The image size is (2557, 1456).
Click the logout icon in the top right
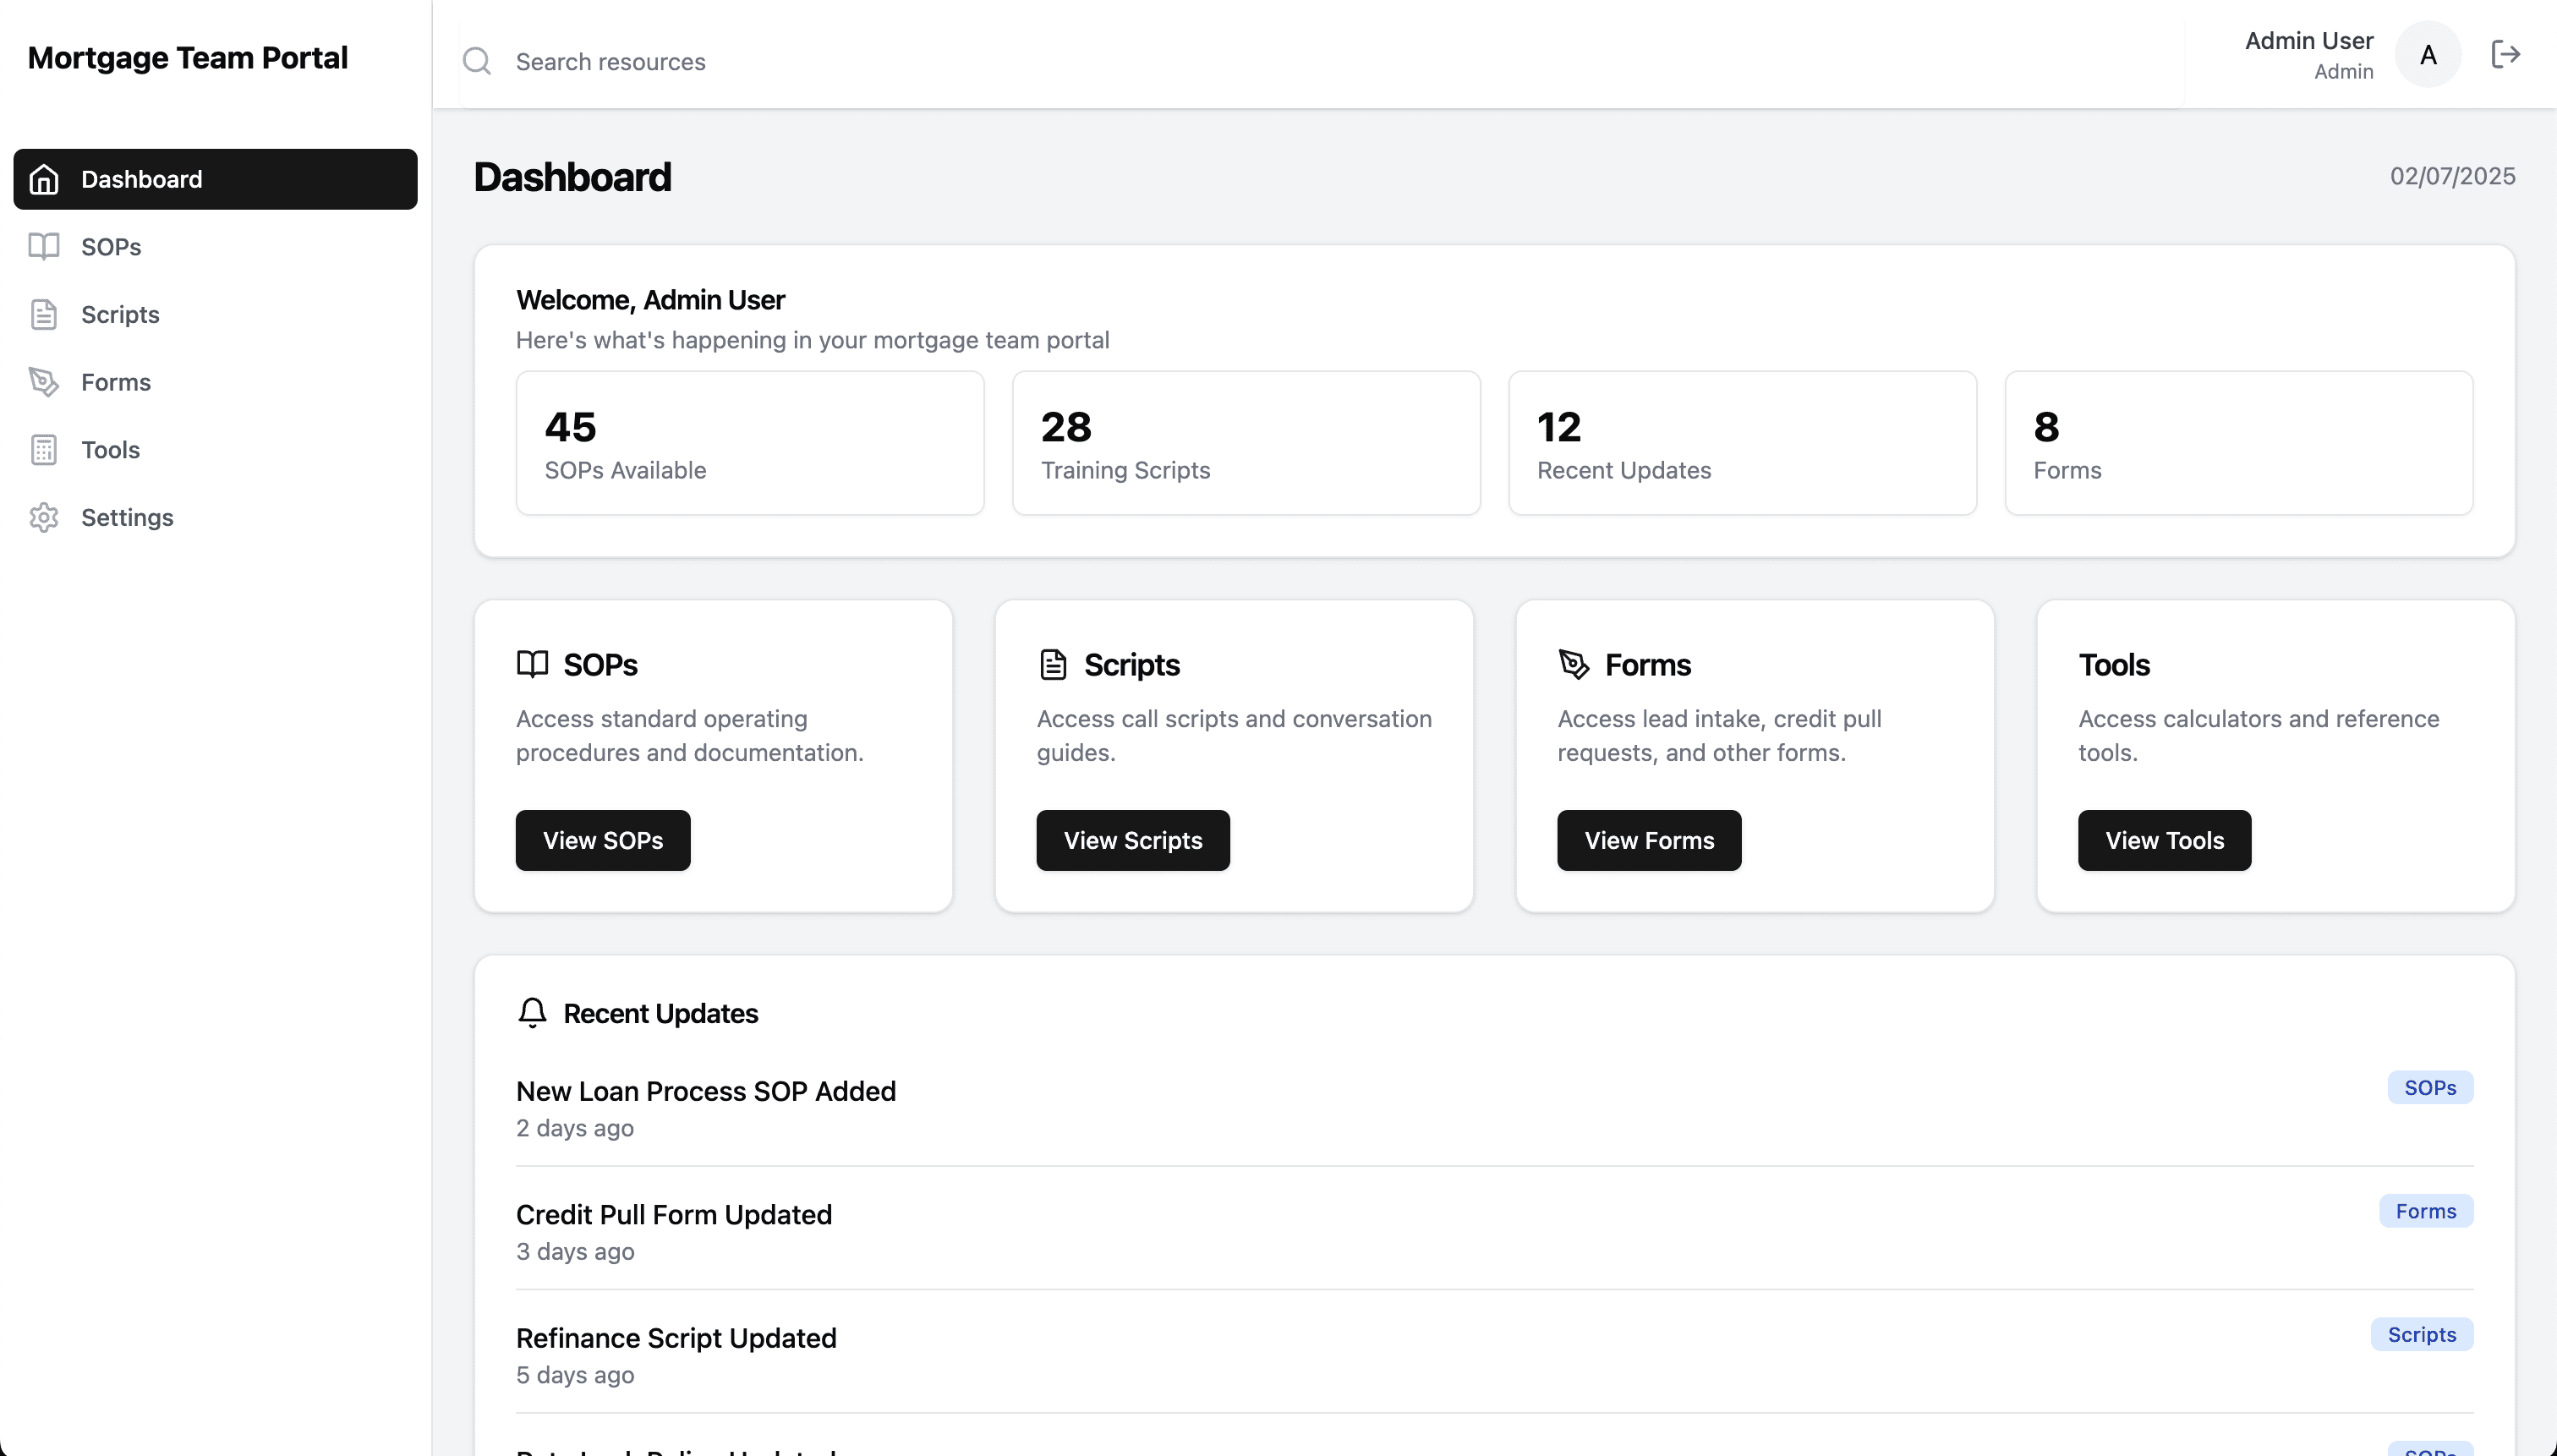pyautogui.click(x=2506, y=55)
